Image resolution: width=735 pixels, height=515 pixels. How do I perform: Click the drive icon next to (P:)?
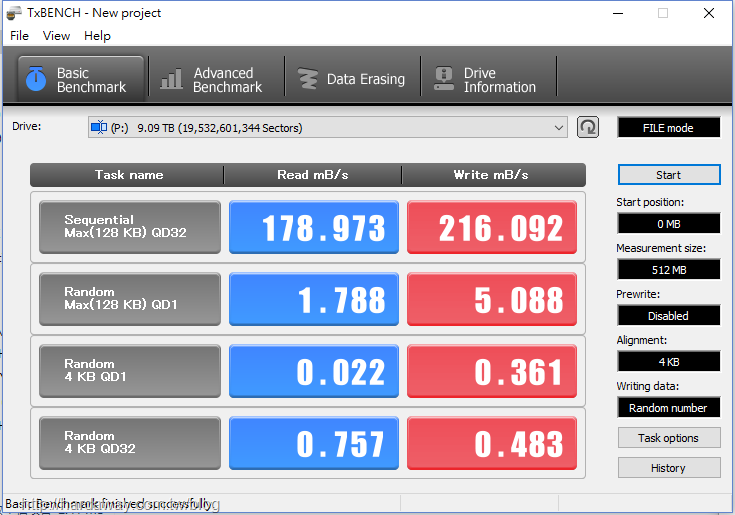[99, 127]
